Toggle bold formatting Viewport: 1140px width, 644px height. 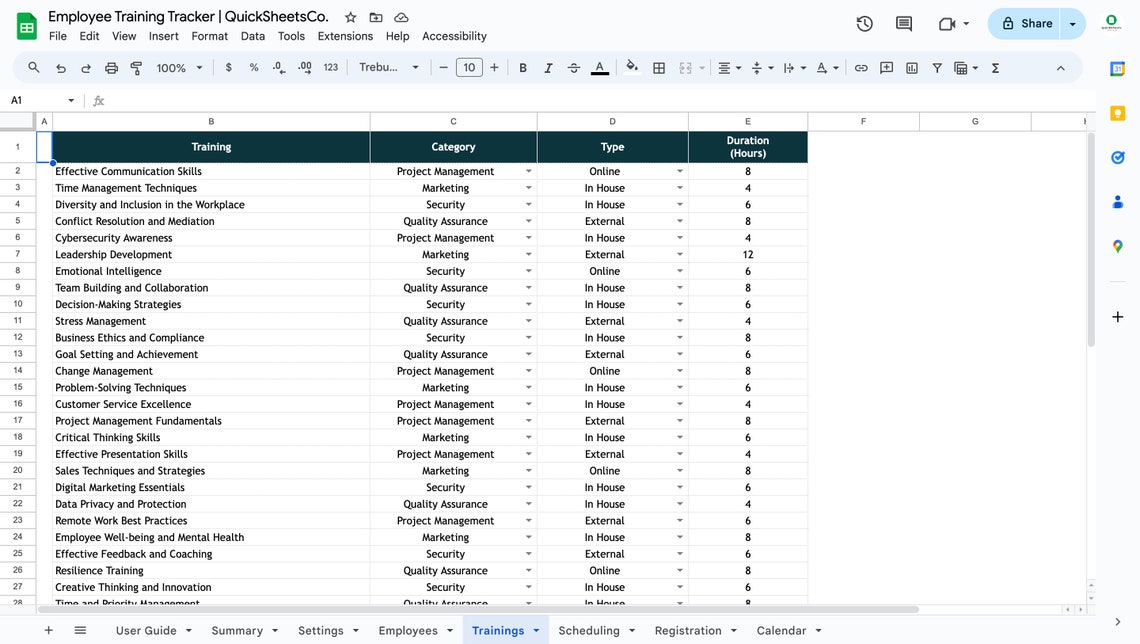(x=522, y=68)
